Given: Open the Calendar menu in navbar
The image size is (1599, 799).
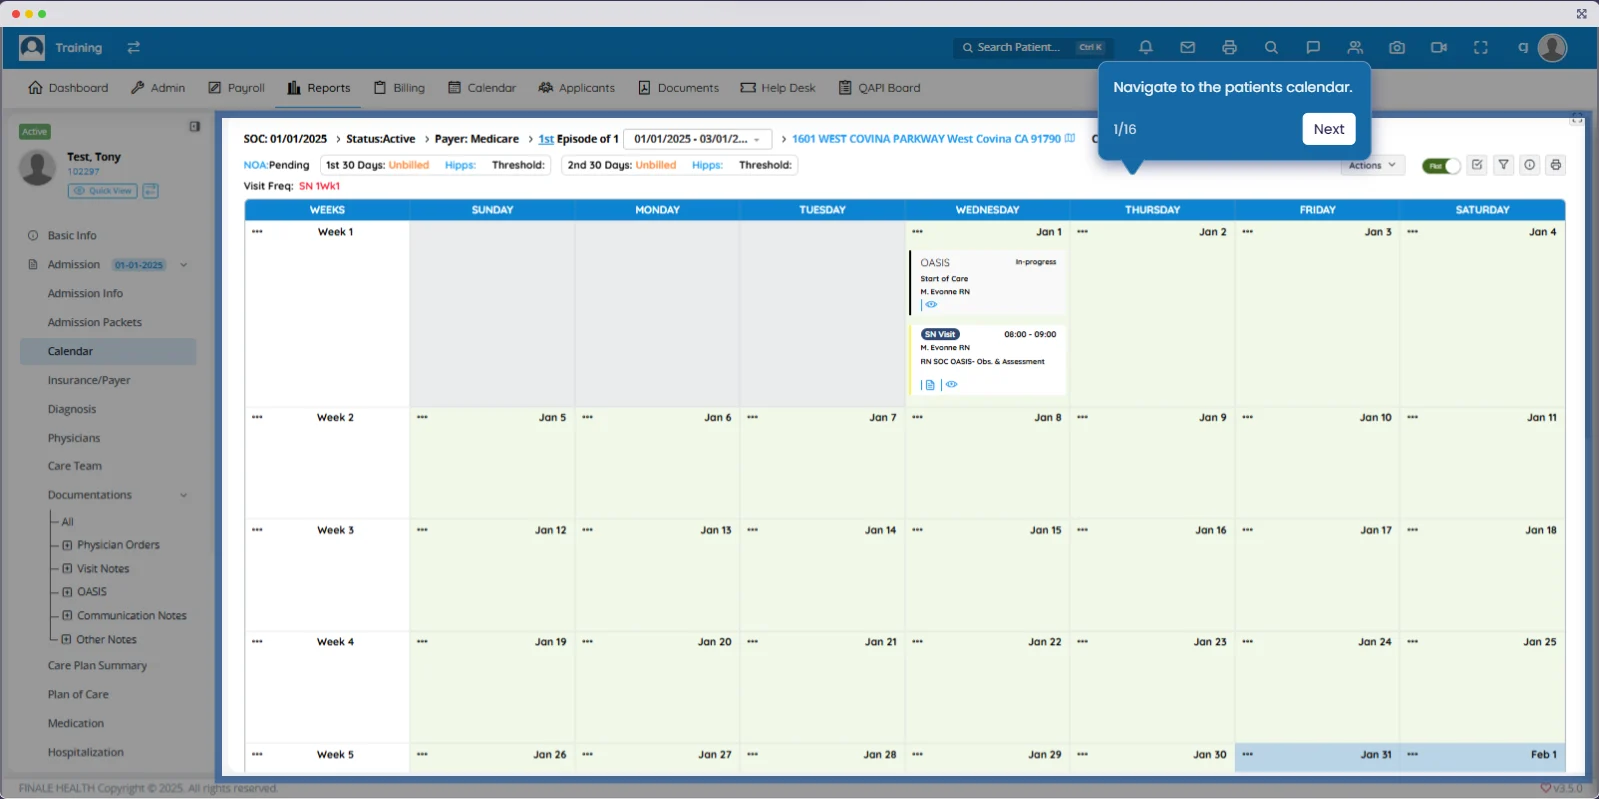Looking at the screenshot, I should click(482, 88).
